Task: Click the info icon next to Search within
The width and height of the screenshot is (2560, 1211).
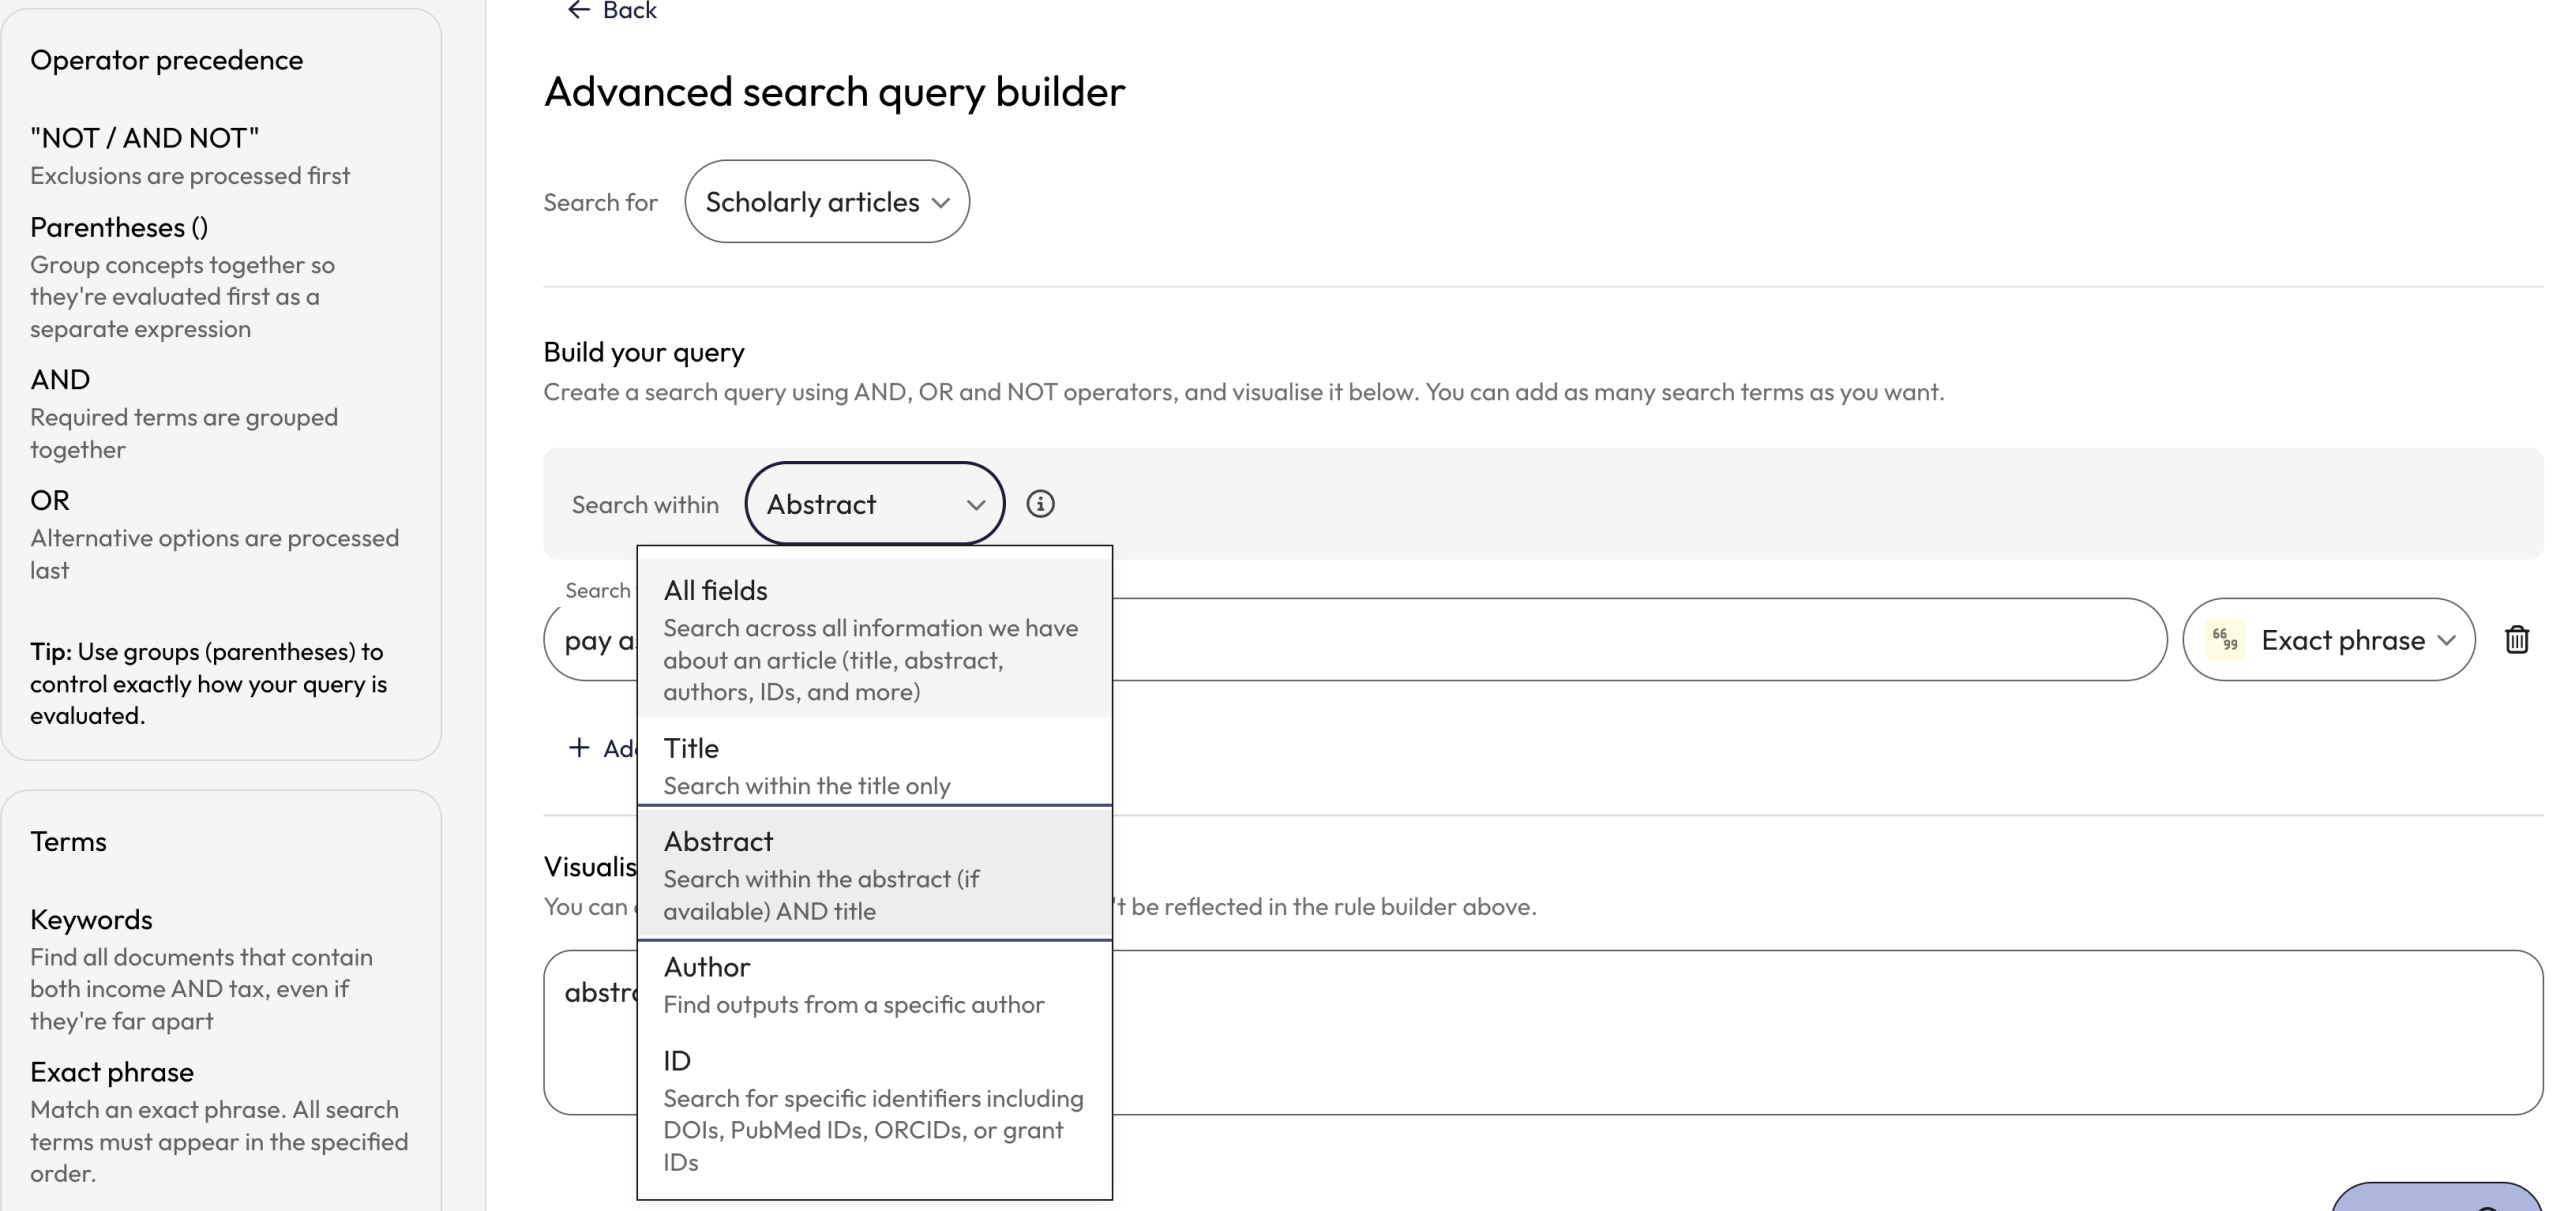Action: pyautogui.click(x=1040, y=504)
